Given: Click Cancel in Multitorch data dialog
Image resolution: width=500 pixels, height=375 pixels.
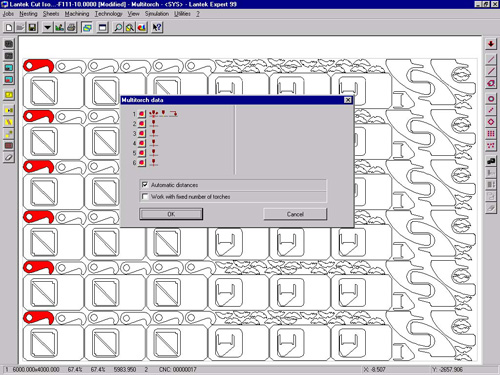Looking at the screenshot, I should [x=295, y=214].
